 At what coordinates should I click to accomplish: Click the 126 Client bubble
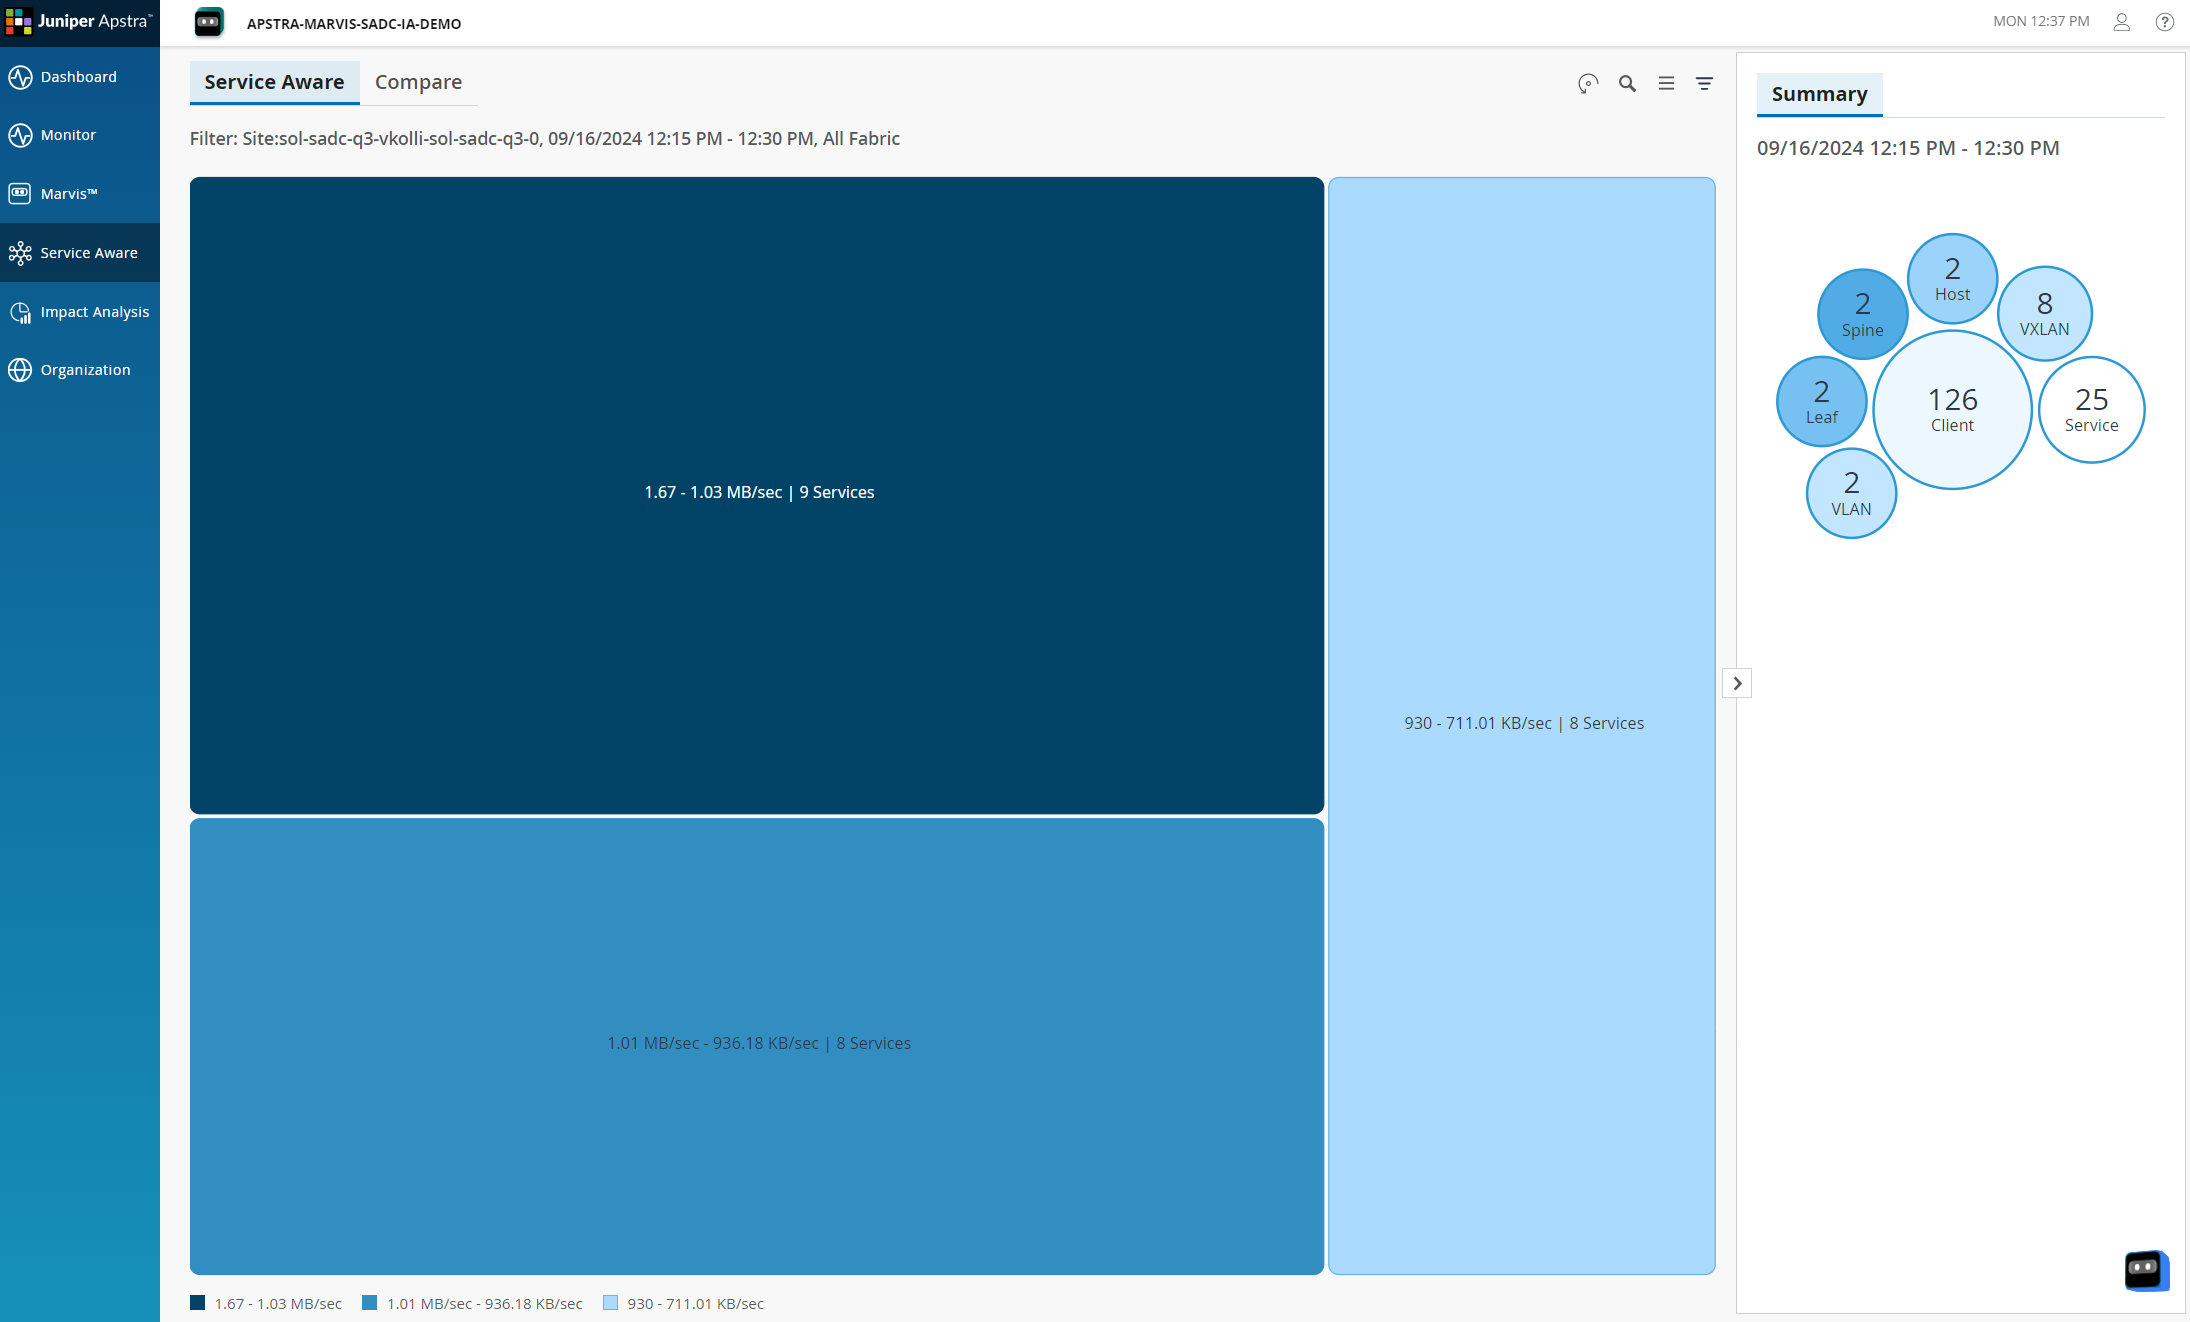point(1952,409)
